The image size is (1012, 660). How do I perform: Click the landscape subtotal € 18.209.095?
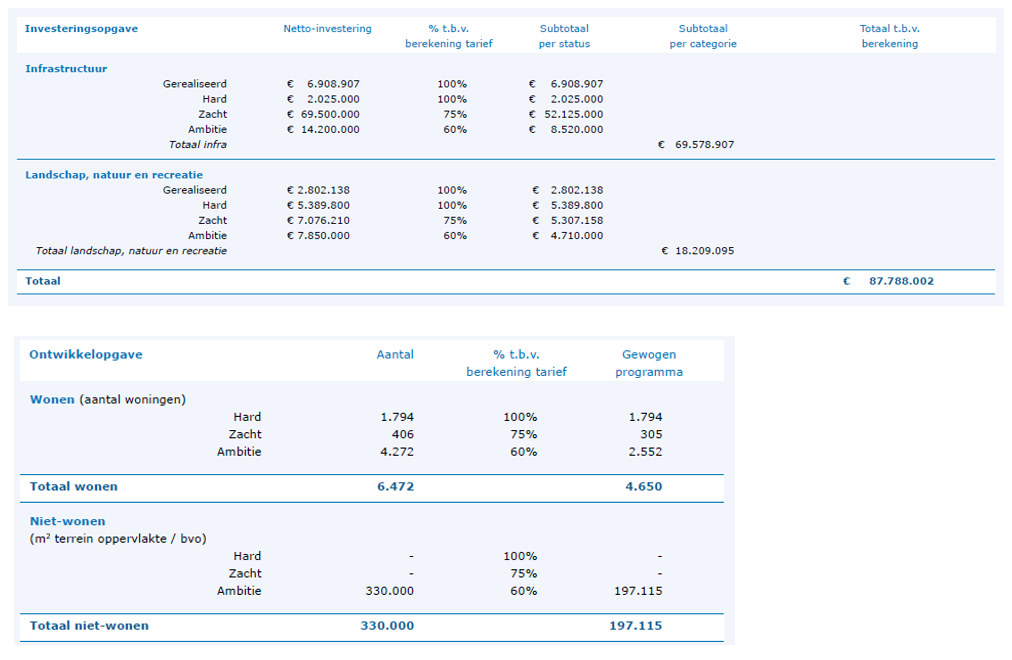pyautogui.click(x=697, y=251)
